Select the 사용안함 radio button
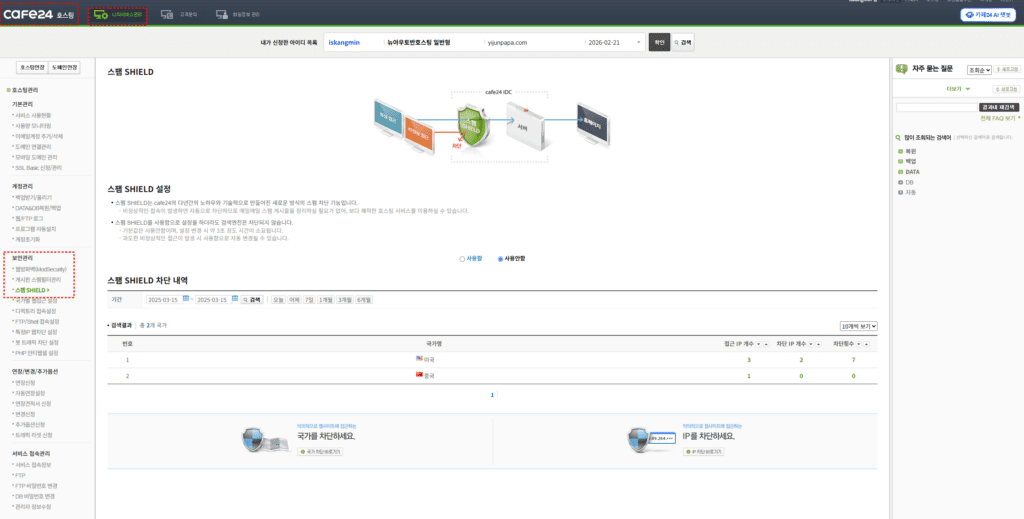 [500, 259]
